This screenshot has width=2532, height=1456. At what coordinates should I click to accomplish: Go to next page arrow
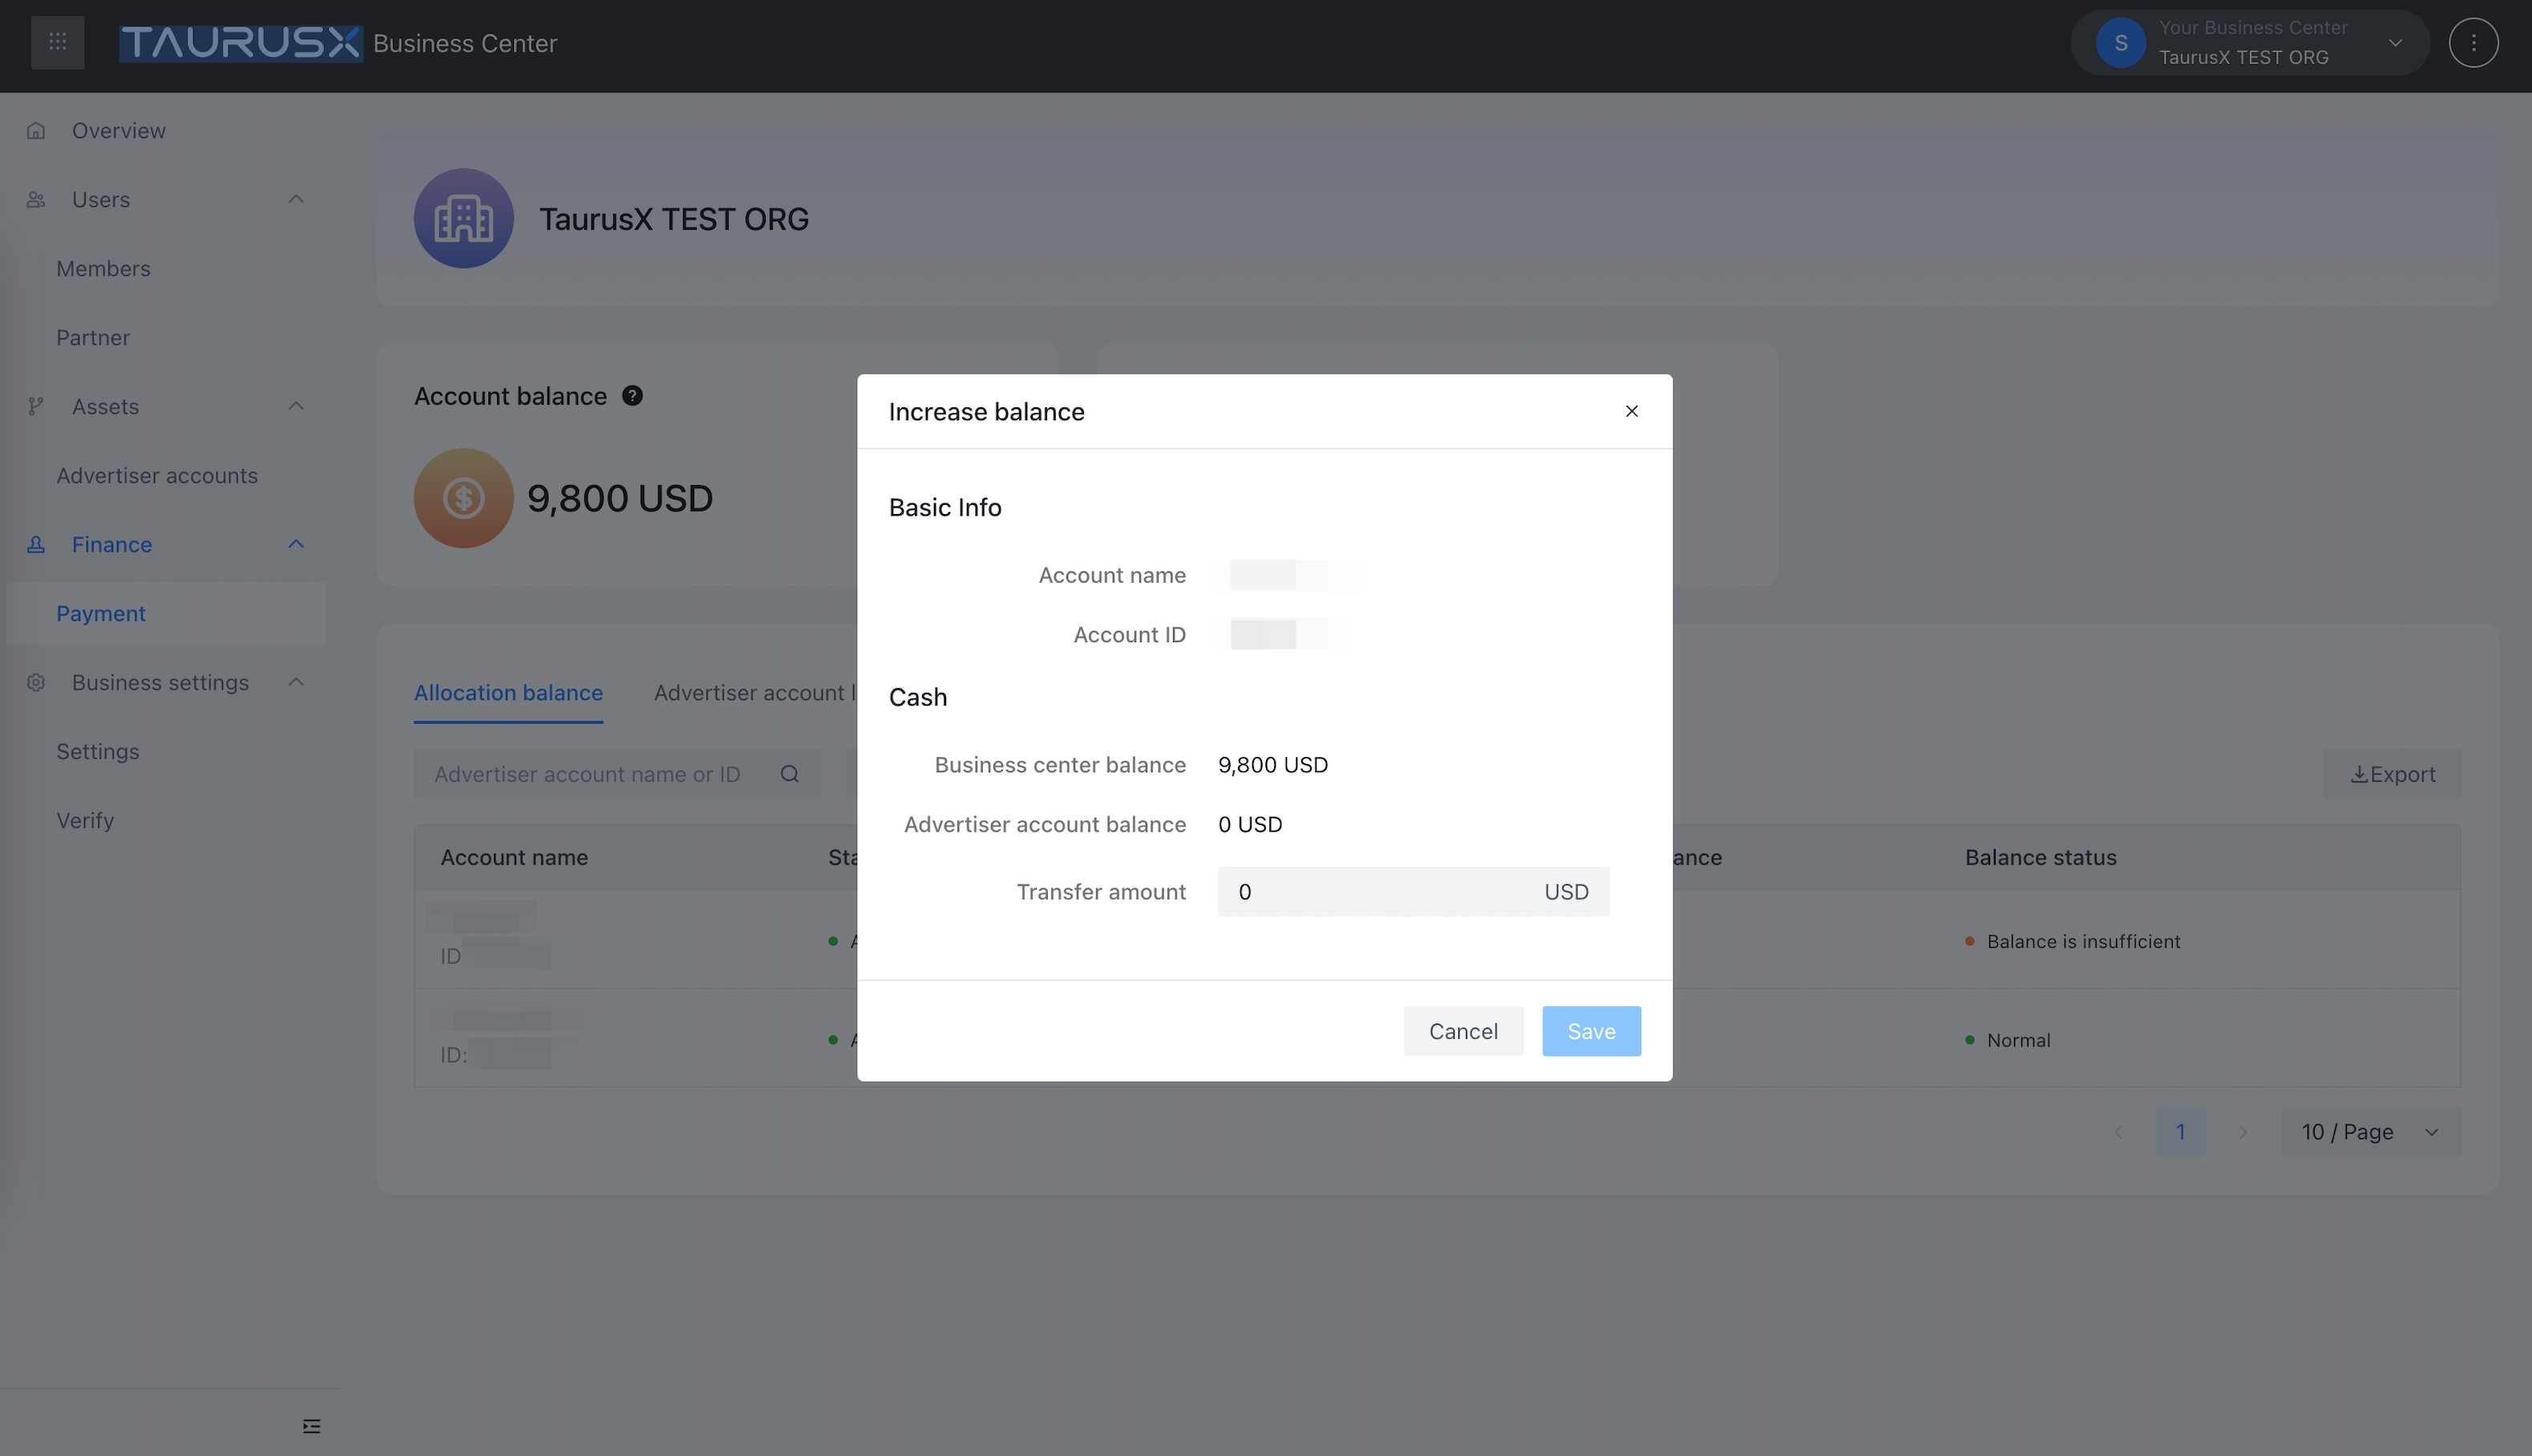coord(2243,1132)
